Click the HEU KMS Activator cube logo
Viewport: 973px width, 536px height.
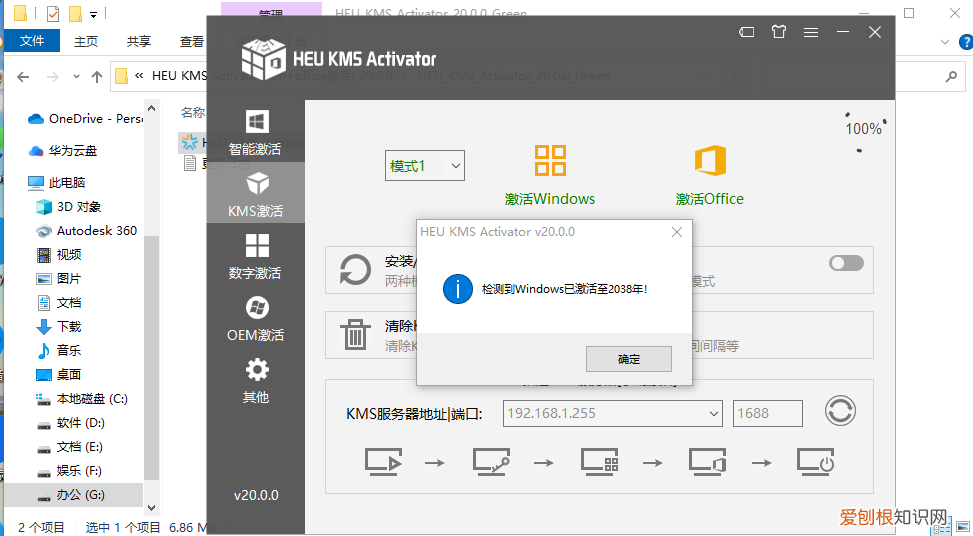tap(263, 58)
